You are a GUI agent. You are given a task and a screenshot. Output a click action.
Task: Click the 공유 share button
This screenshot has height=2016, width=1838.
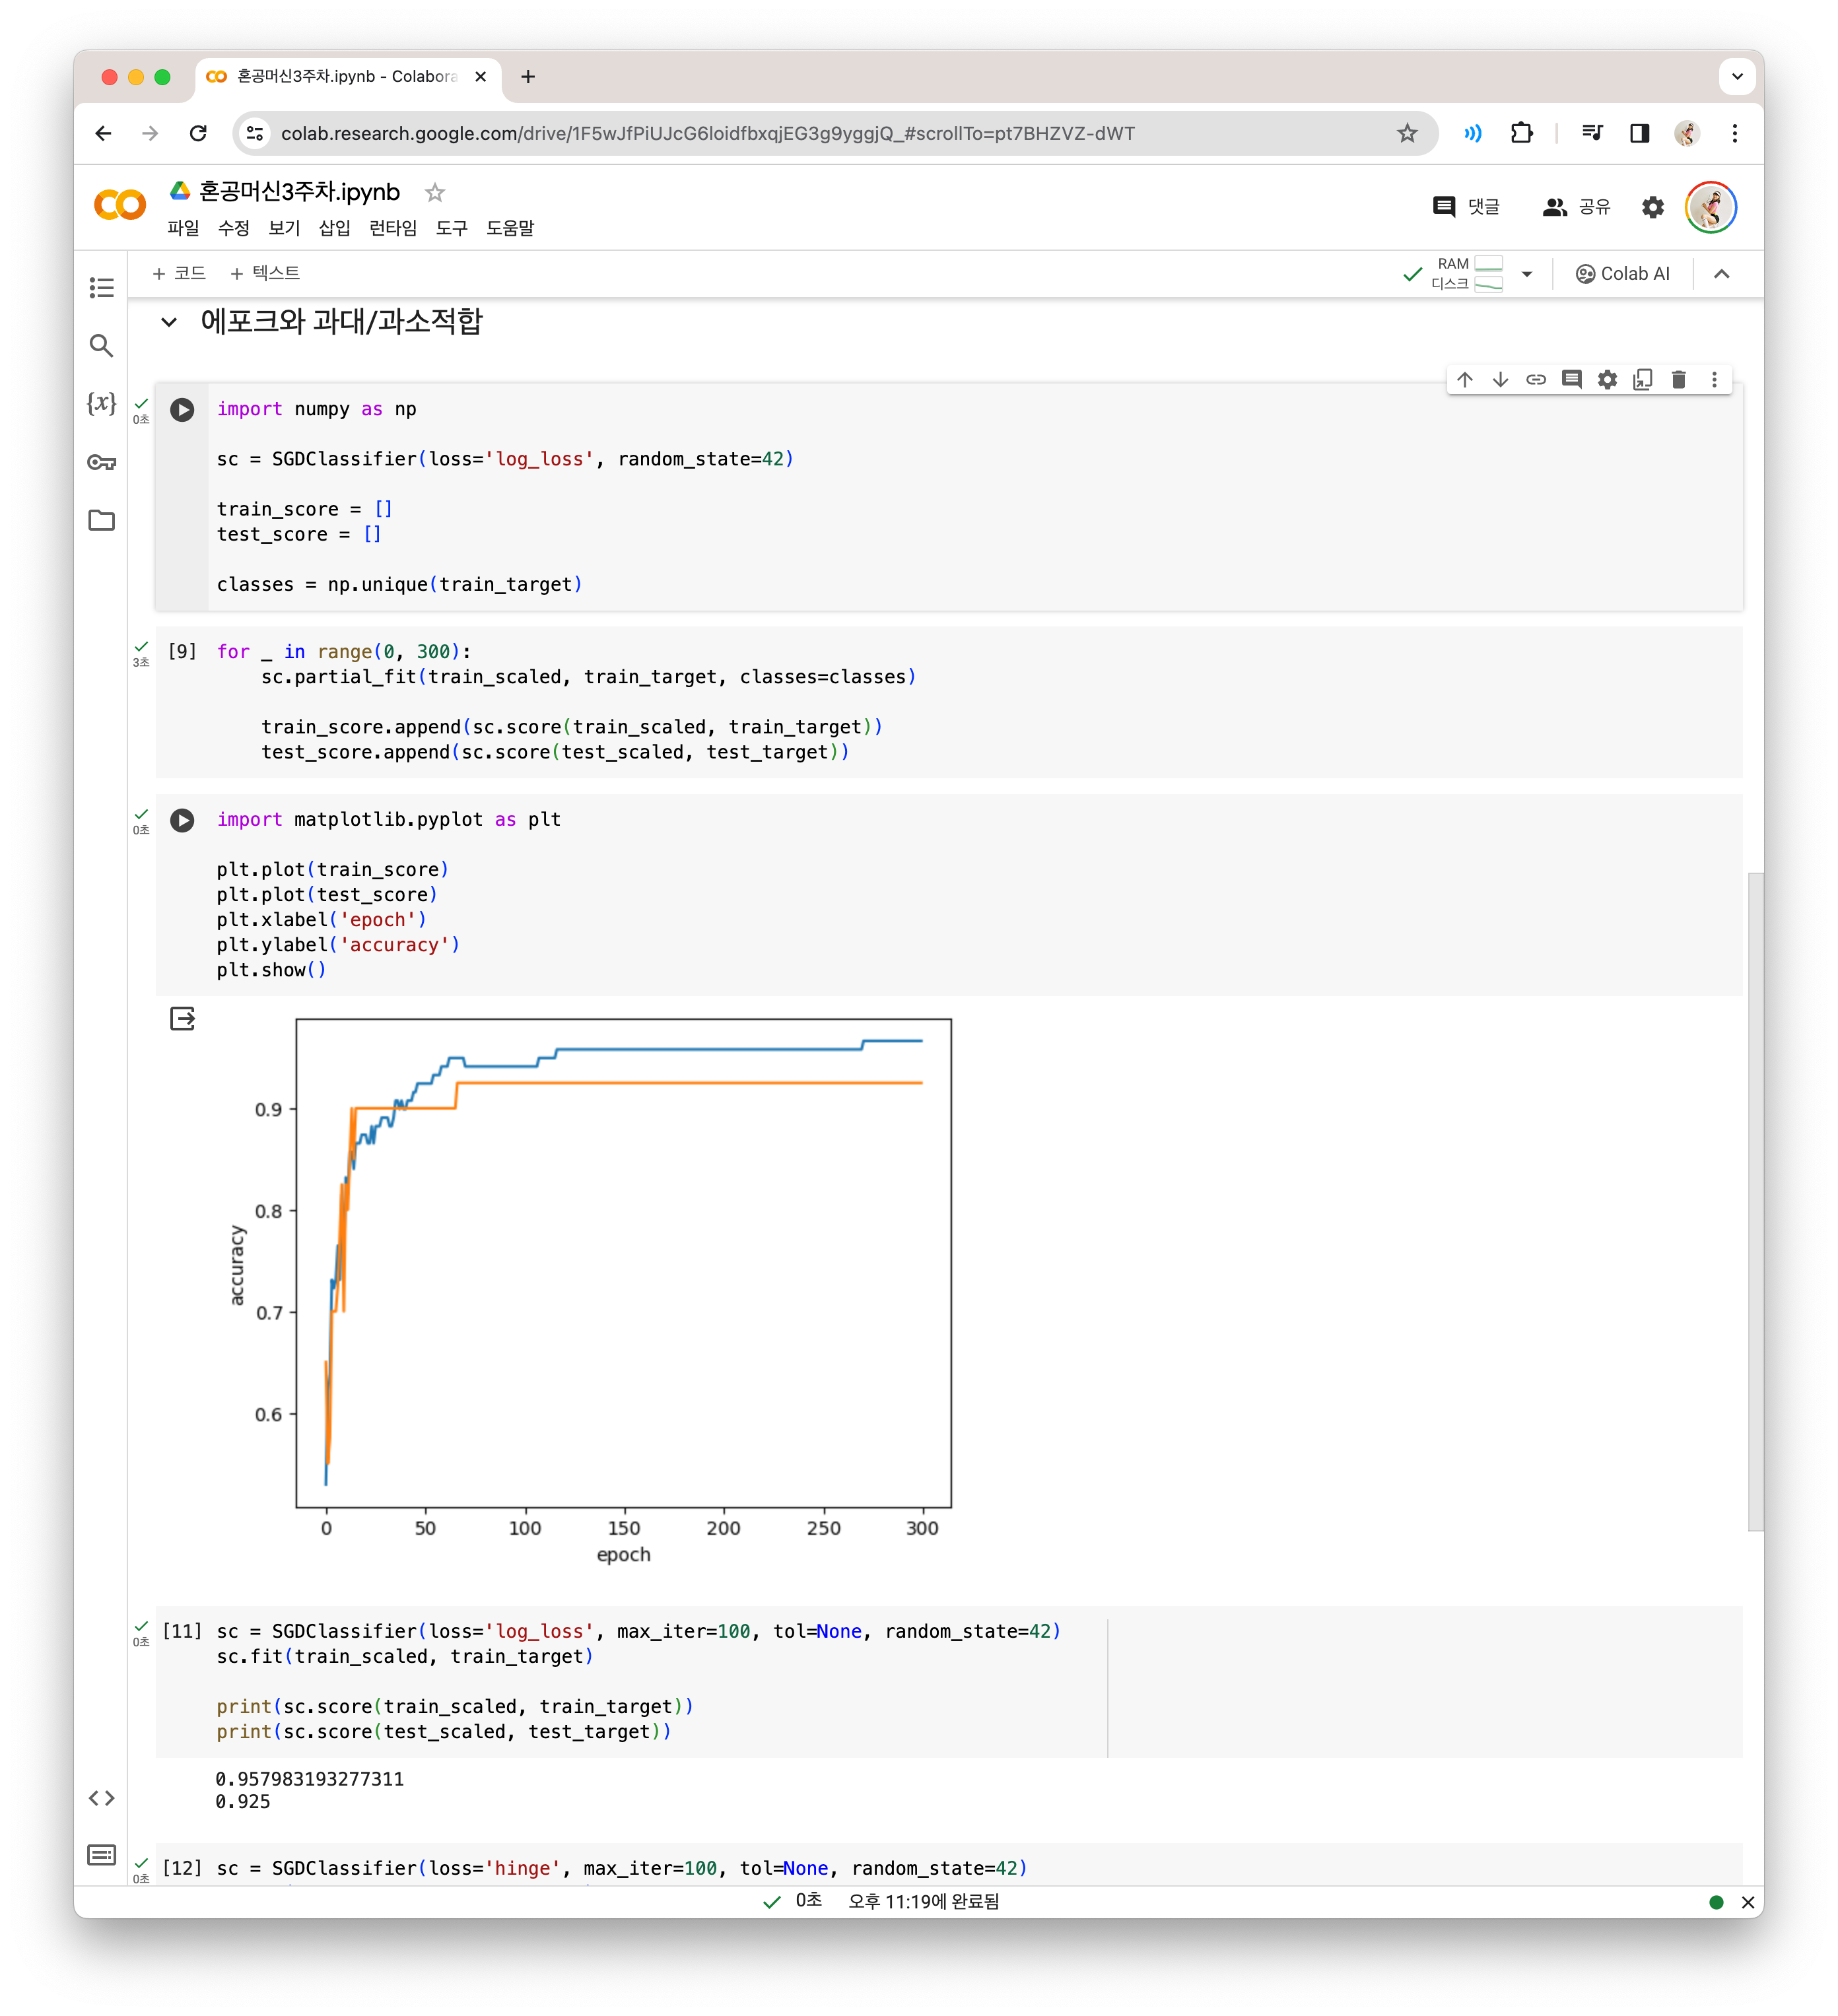coord(1577,207)
